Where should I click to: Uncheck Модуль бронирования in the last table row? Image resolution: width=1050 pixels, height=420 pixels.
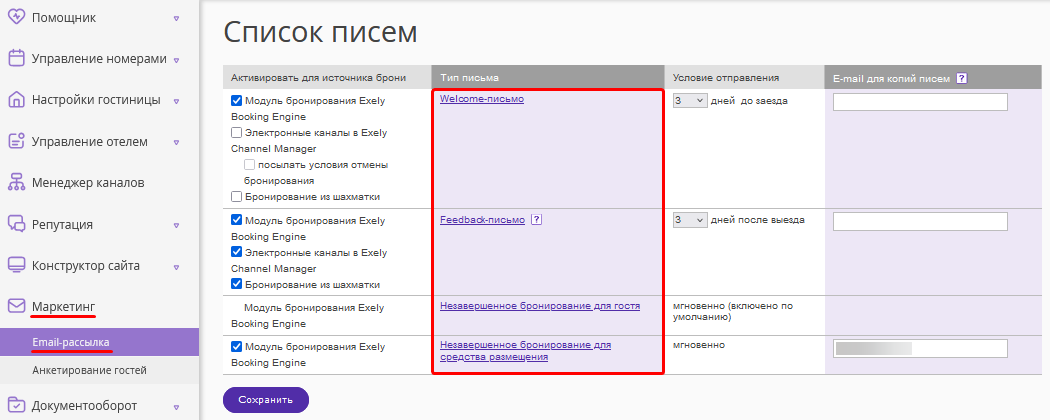pyautogui.click(x=236, y=347)
